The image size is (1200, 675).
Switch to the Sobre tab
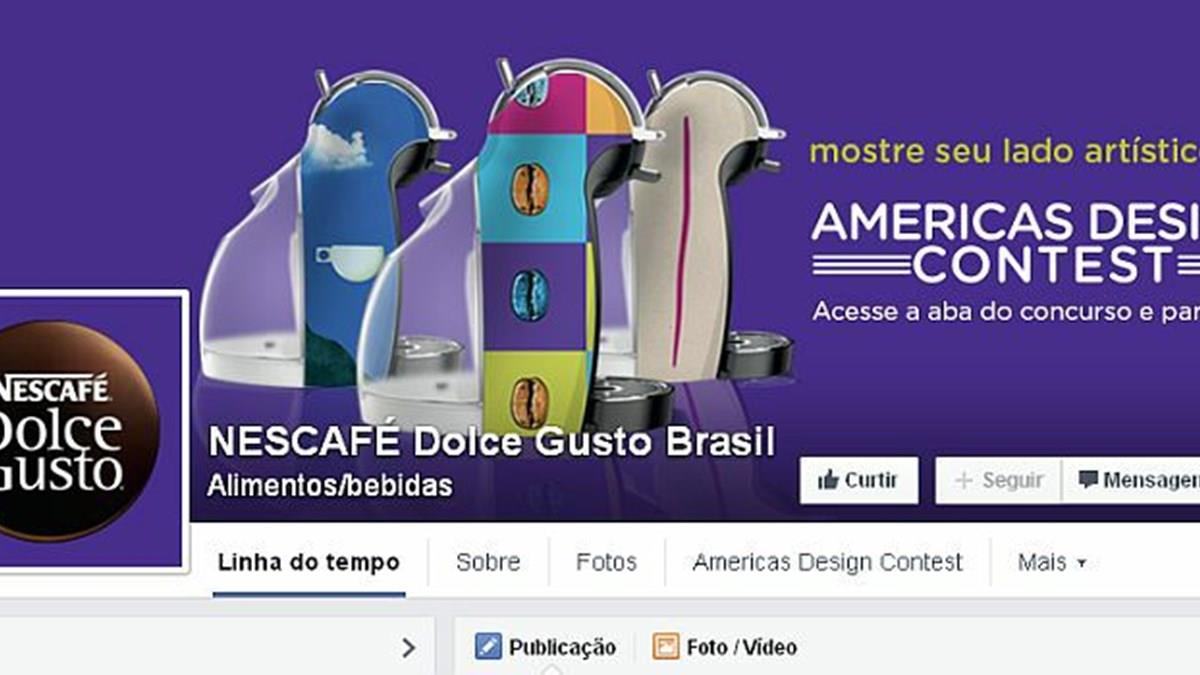point(488,562)
